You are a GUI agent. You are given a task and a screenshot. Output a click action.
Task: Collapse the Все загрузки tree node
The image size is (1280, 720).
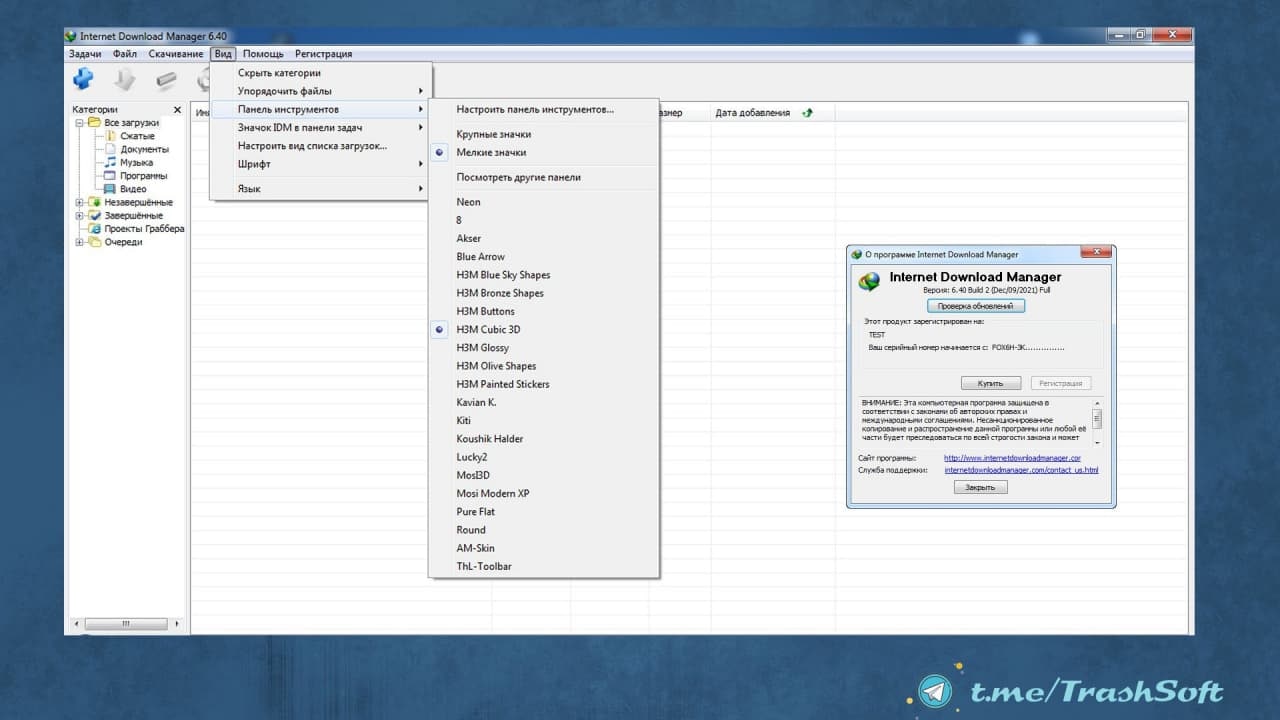[x=80, y=123]
